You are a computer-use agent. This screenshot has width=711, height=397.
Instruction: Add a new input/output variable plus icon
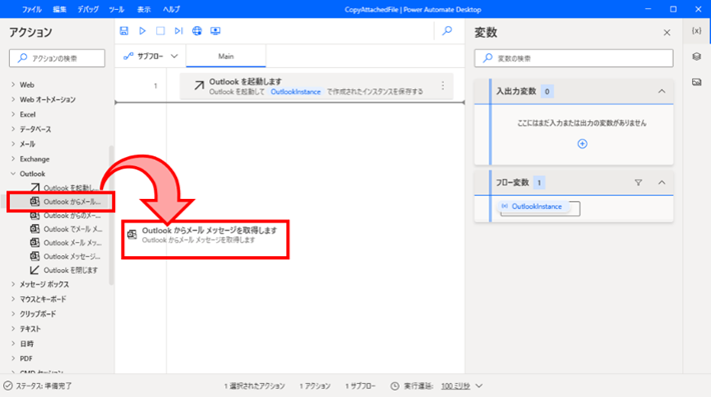pyautogui.click(x=582, y=144)
